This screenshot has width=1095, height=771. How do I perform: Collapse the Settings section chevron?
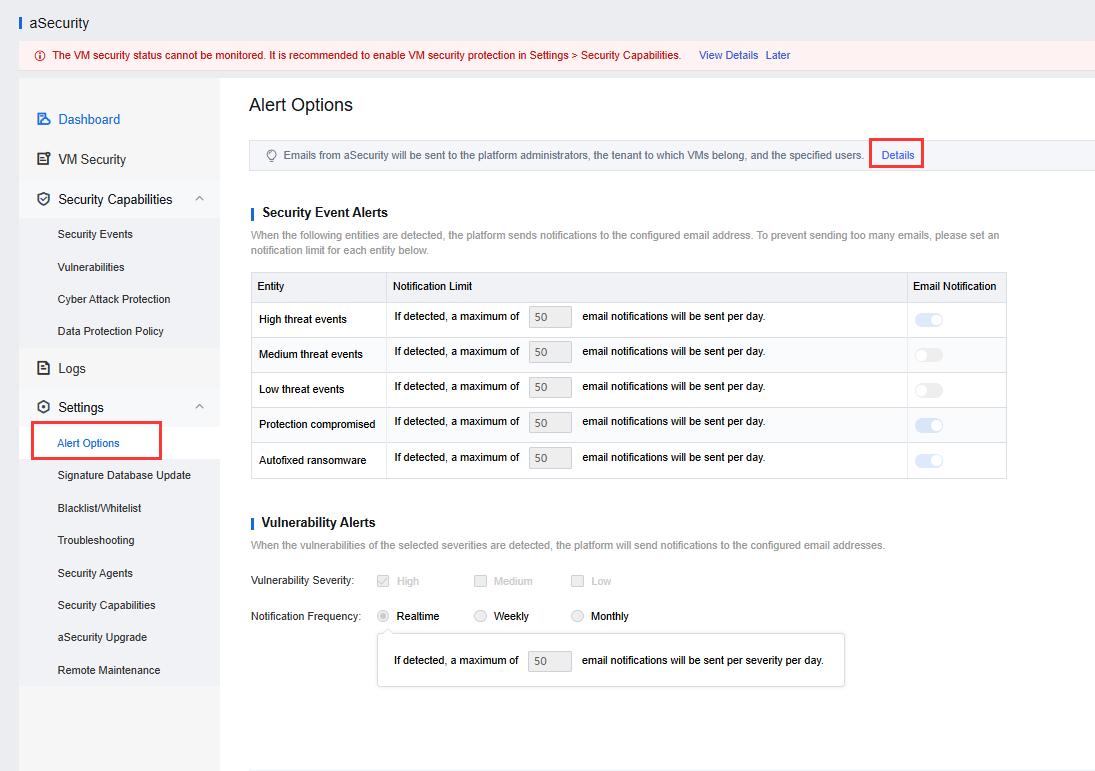pyautogui.click(x=200, y=406)
